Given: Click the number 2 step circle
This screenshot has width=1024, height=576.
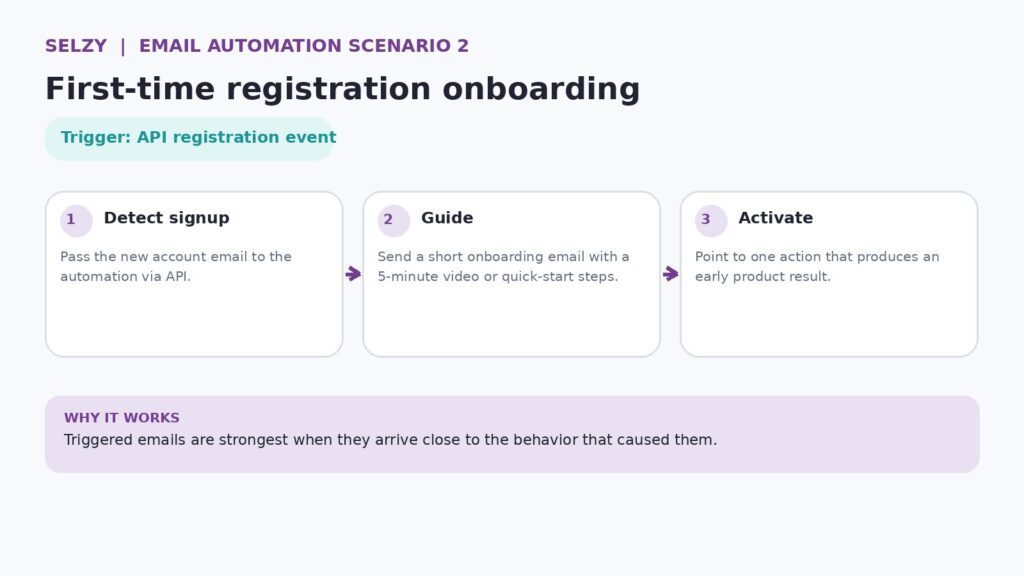Looking at the screenshot, I should tap(394, 221).
